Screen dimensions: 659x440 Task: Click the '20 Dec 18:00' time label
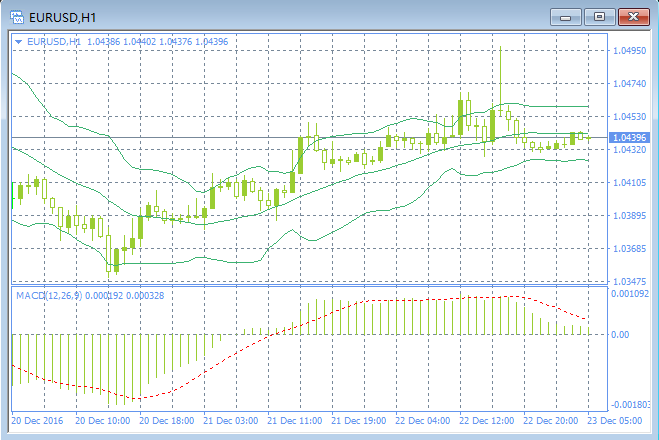point(166,421)
